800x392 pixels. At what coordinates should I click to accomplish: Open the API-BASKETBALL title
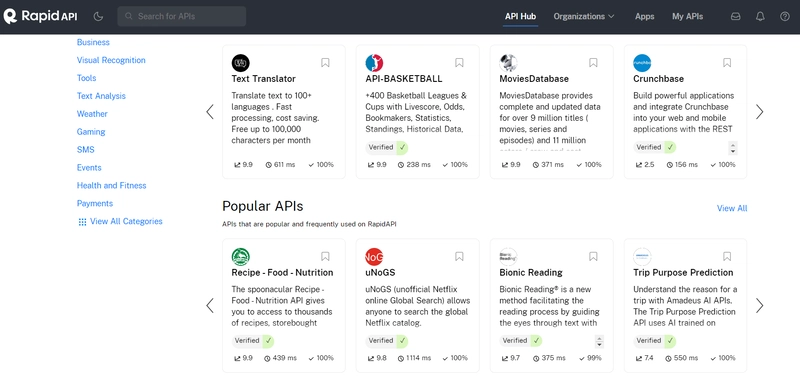[x=404, y=79]
